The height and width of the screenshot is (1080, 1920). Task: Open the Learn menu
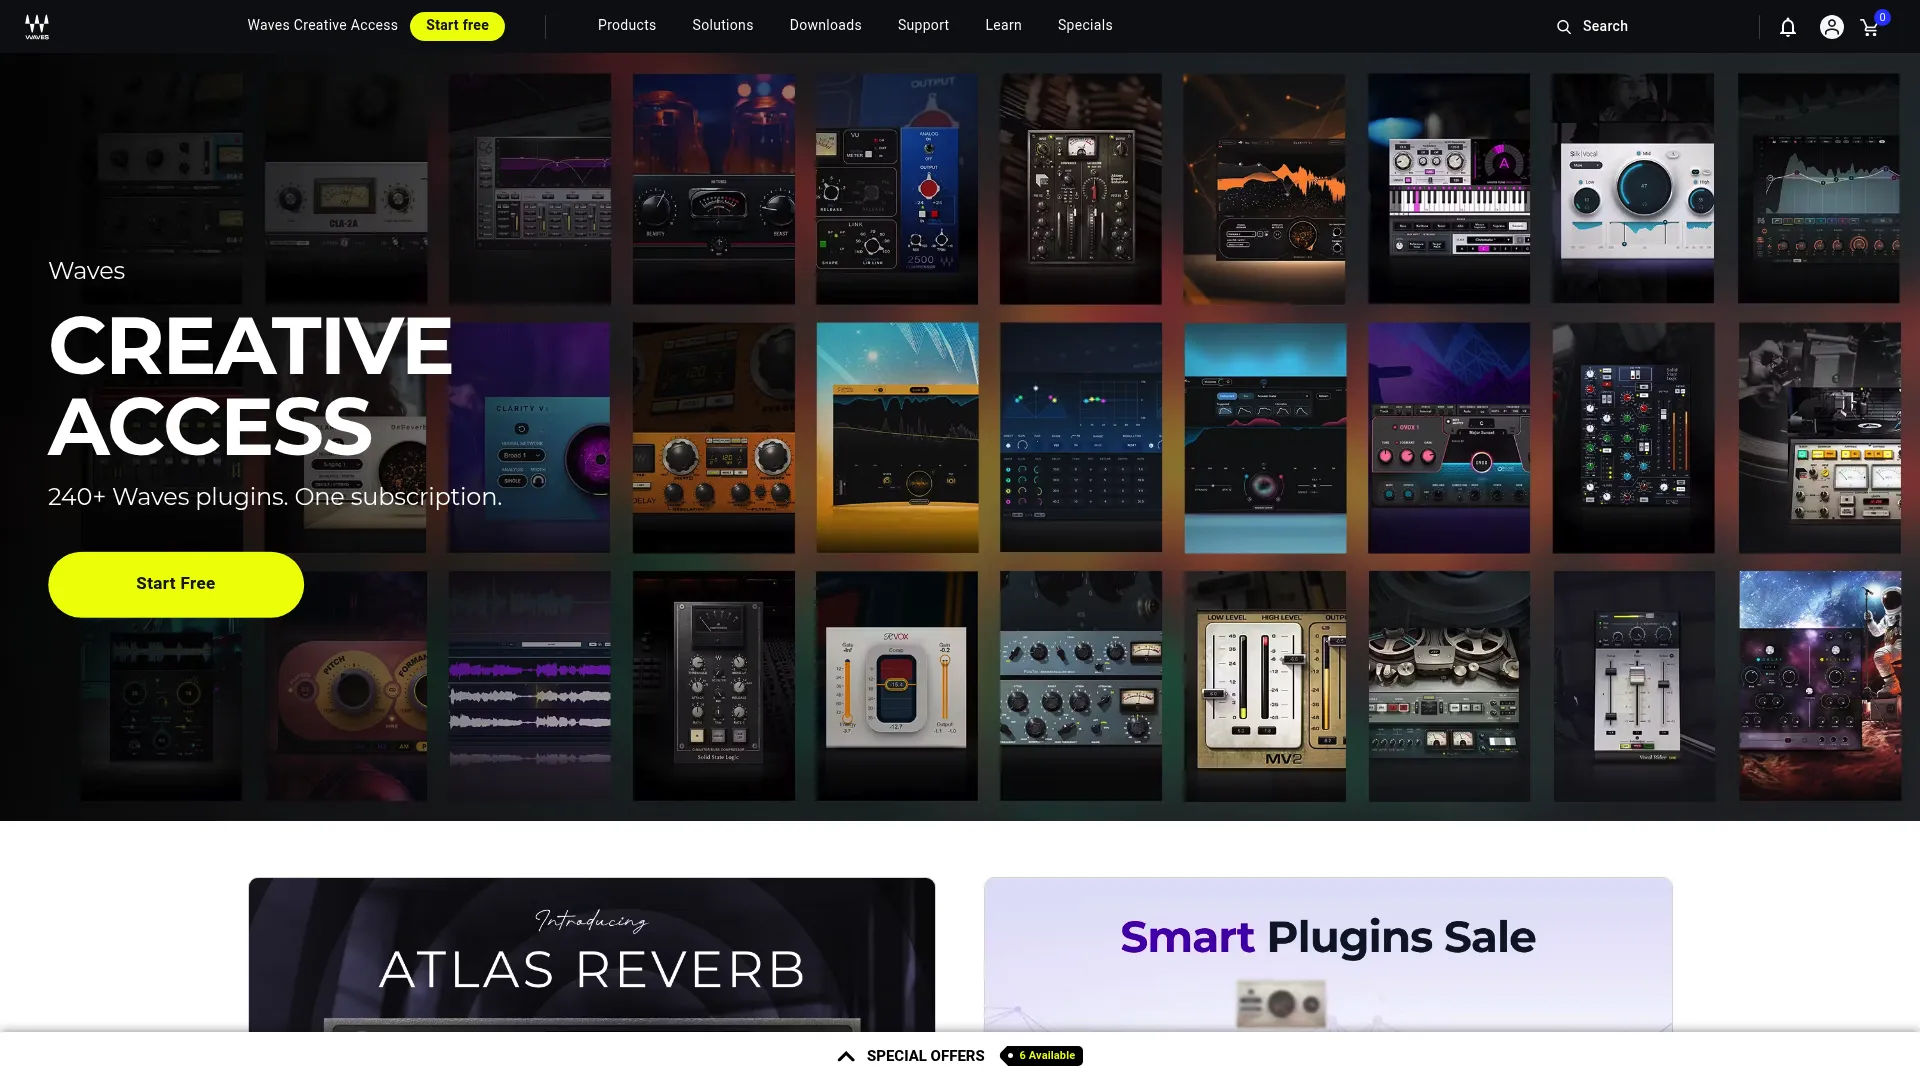tap(1003, 25)
